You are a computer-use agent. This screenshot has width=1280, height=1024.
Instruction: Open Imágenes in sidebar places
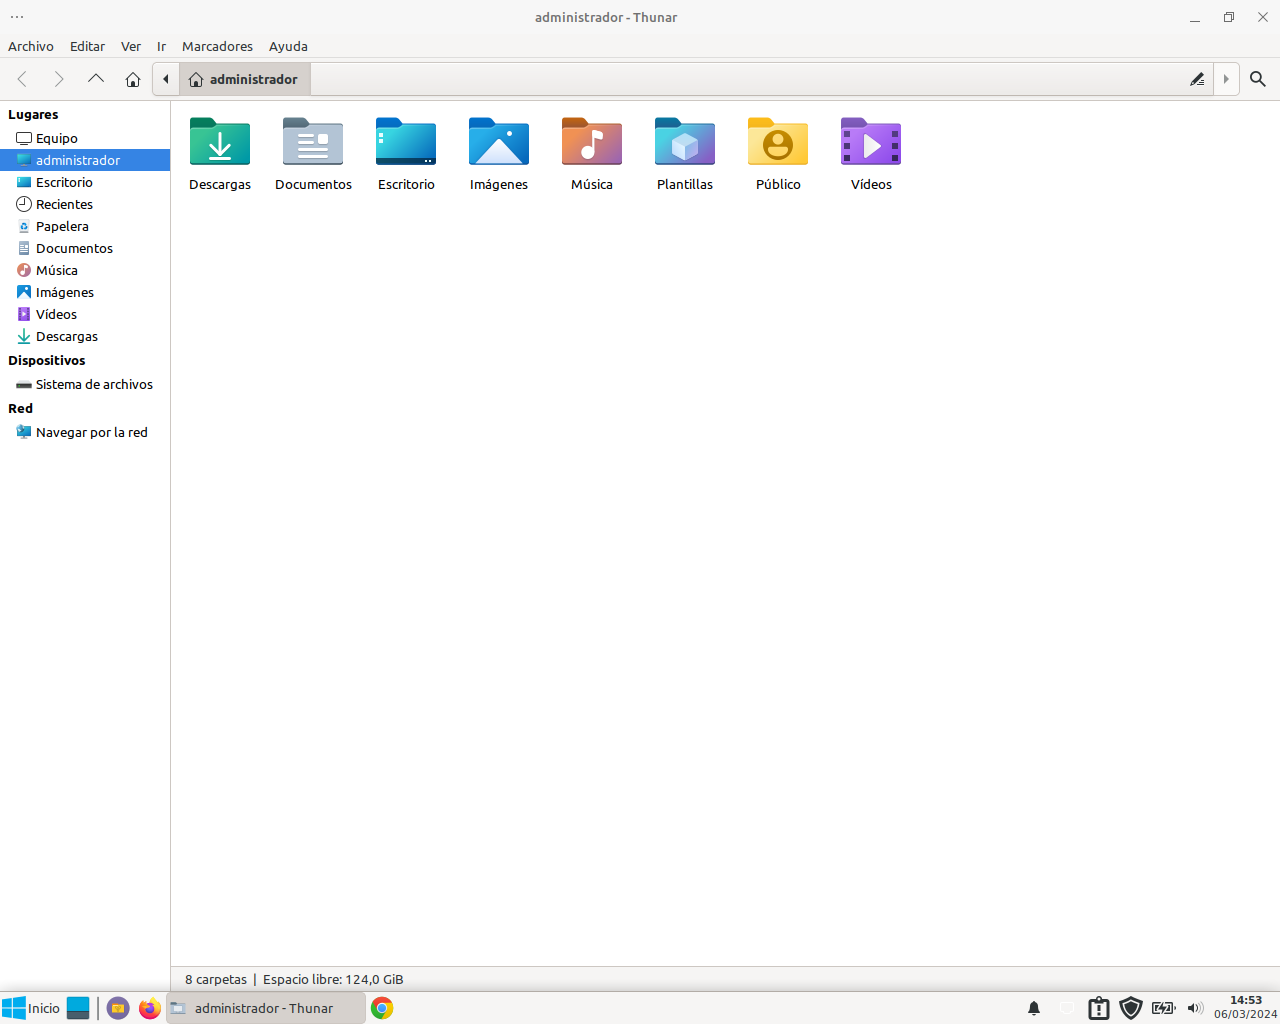tap(85, 292)
